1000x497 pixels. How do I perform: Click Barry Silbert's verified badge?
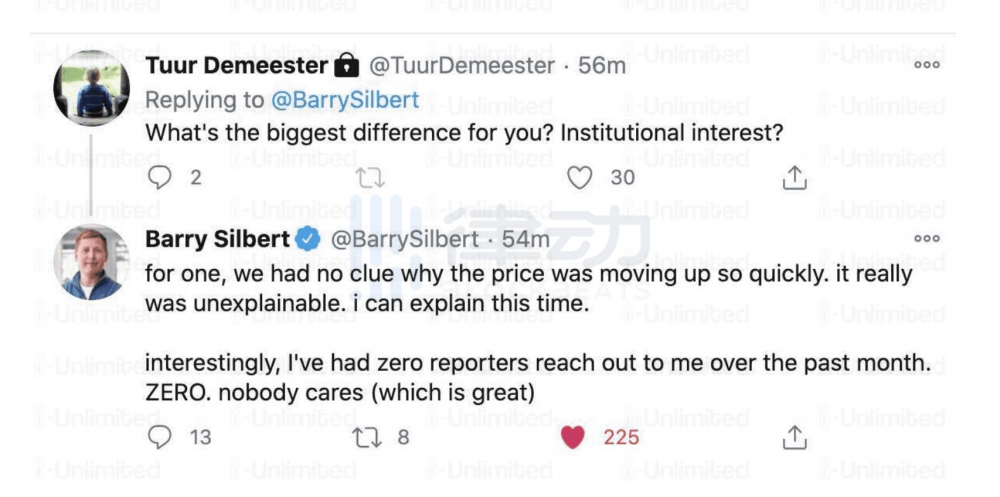coord(308,240)
